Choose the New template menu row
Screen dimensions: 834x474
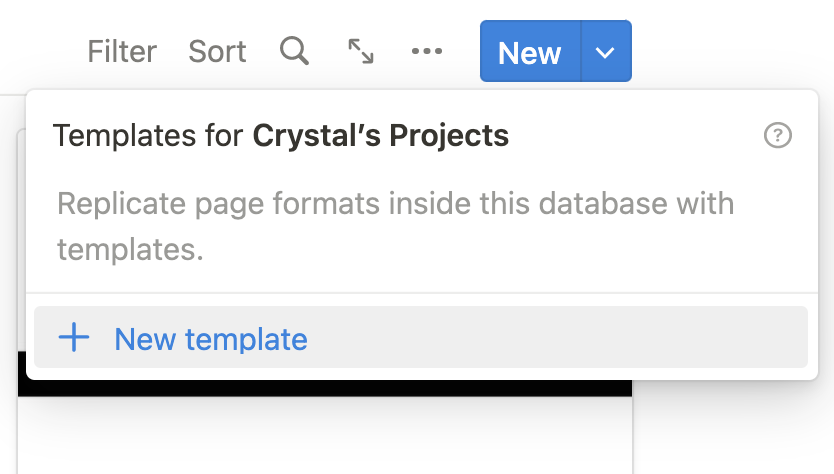[x=421, y=337]
